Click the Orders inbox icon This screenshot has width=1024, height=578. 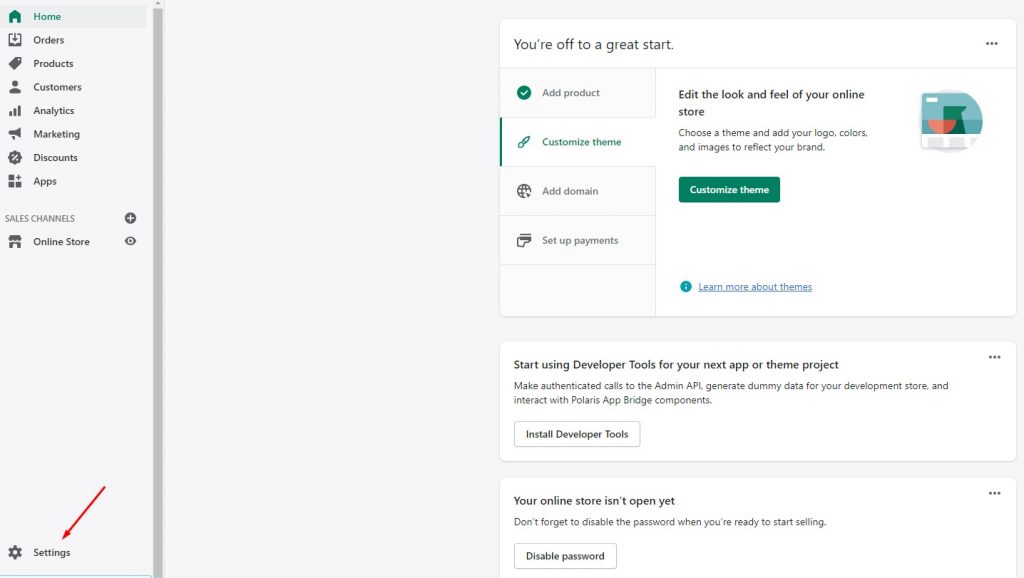pyautogui.click(x=15, y=40)
